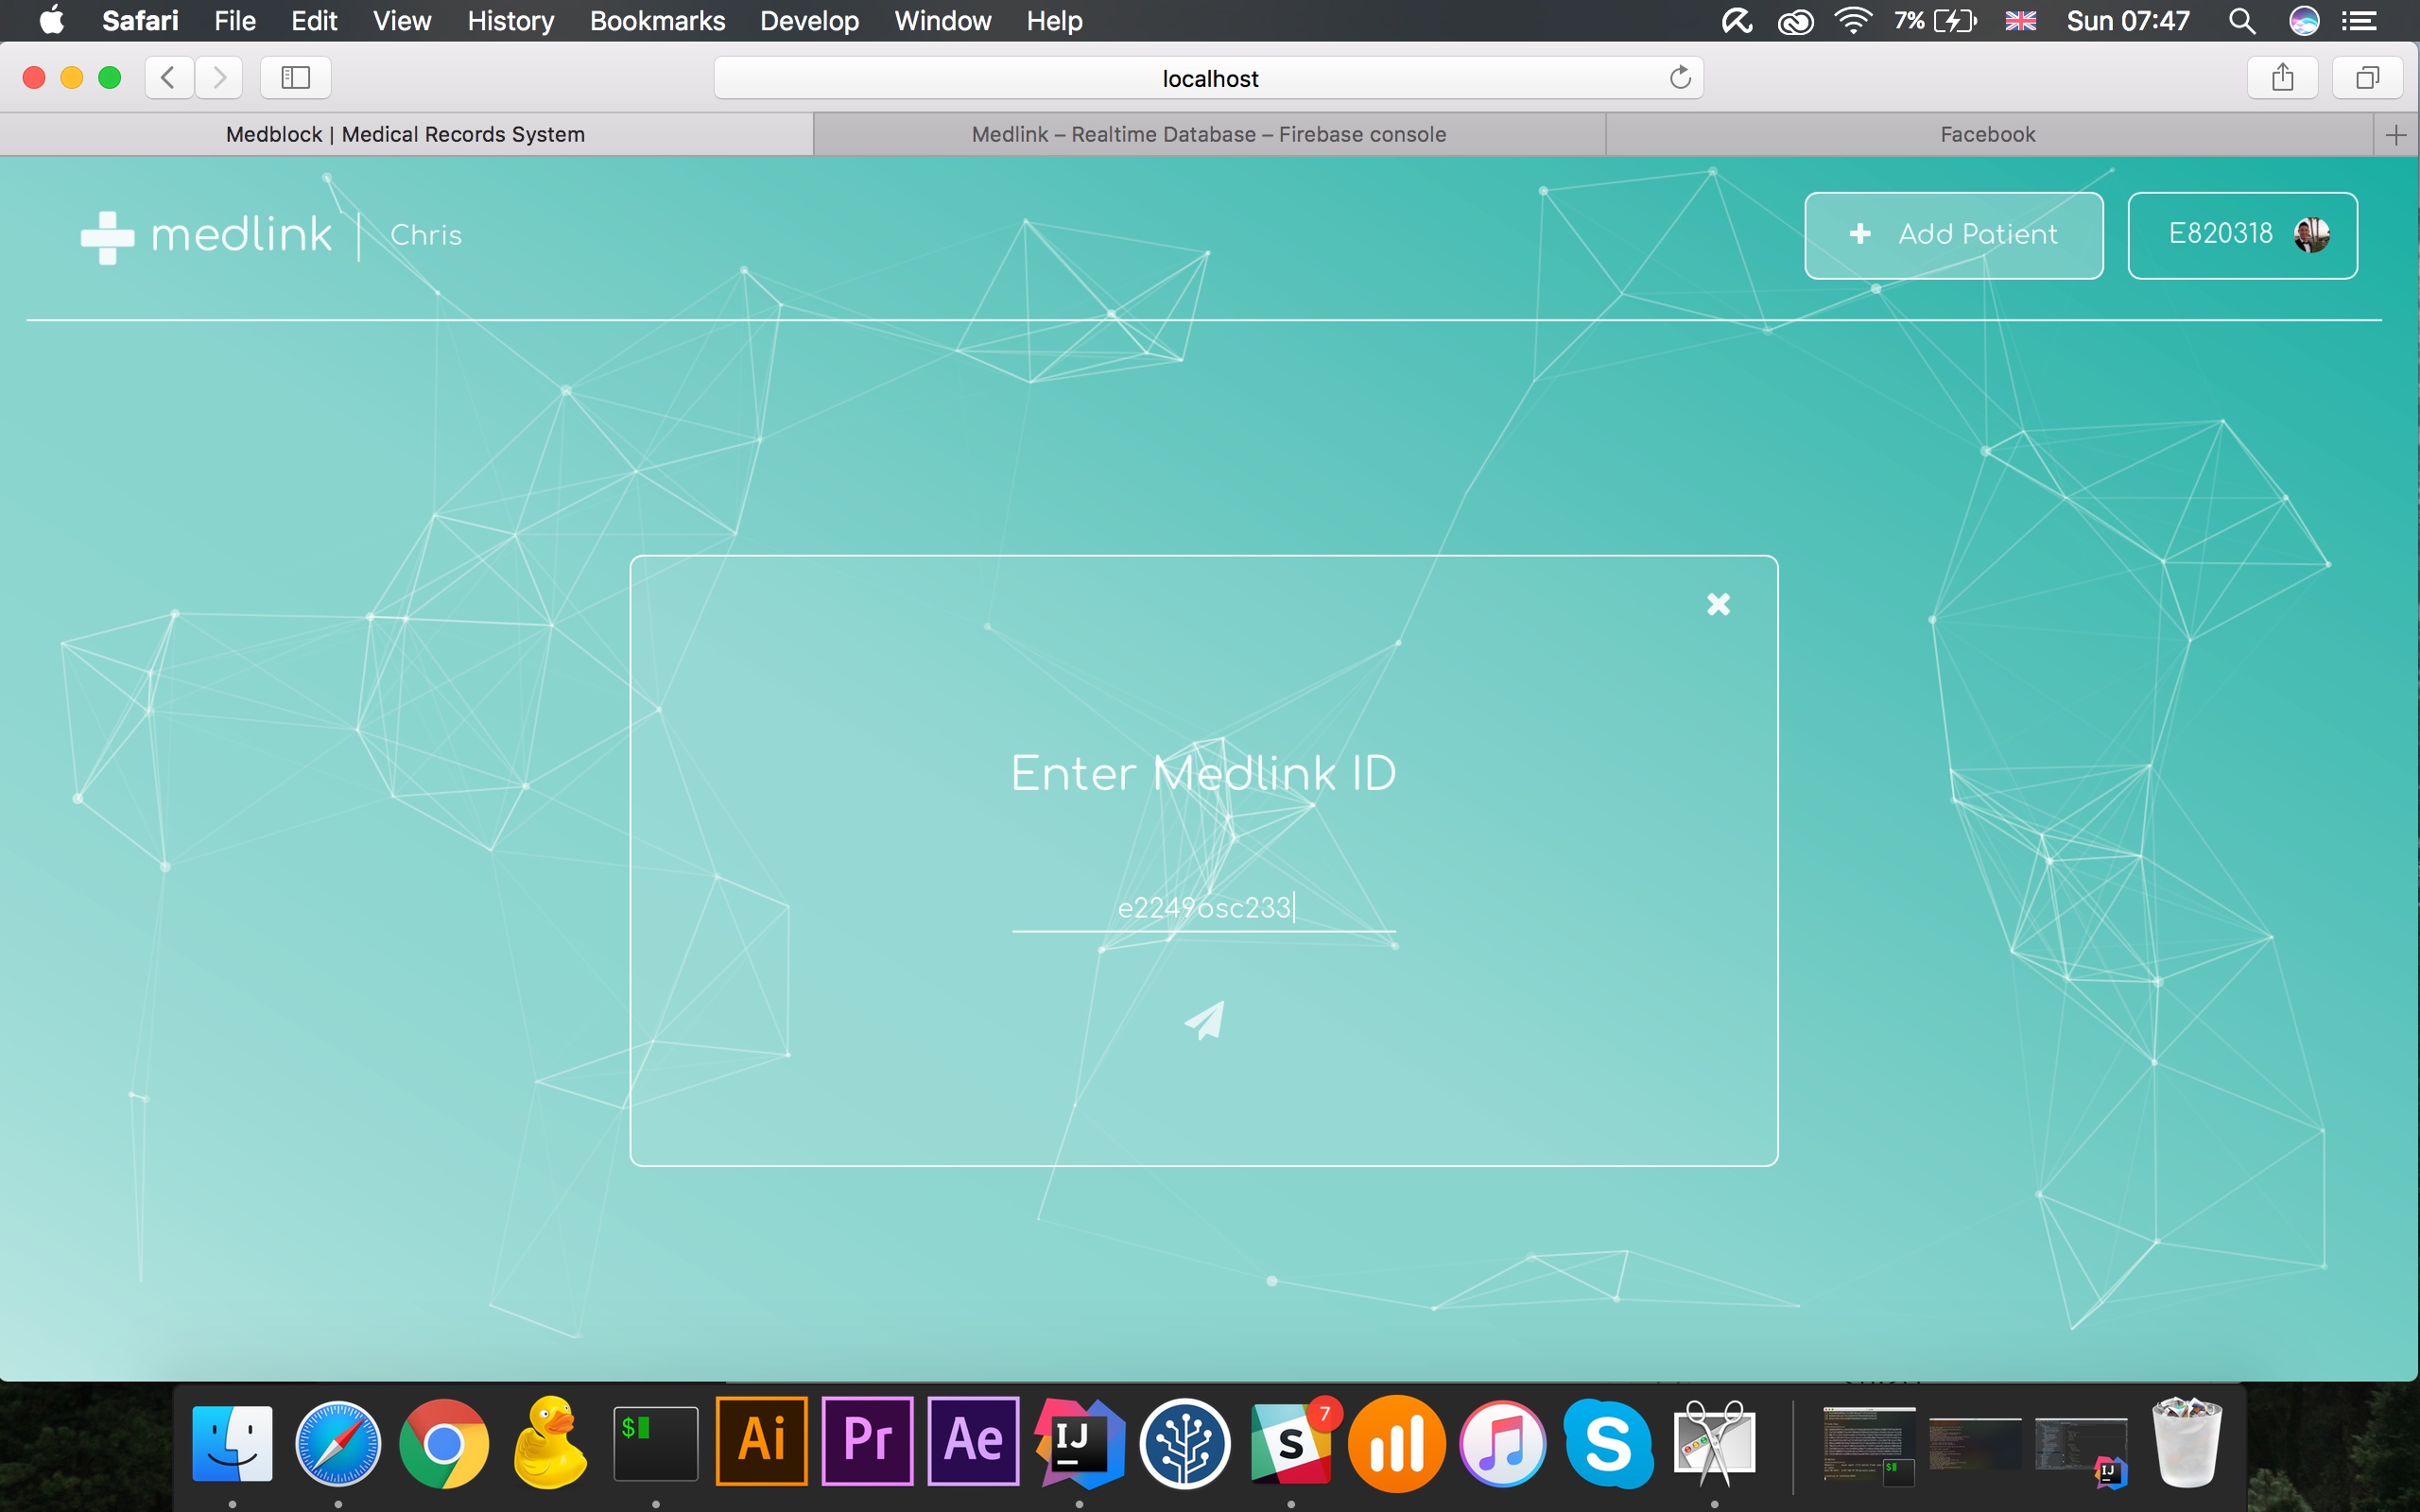Image resolution: width=2420 pixels, height=1512 pixels.
Task: Open the Develop menu
Action: pyautogui.click(x=809, y=21)
